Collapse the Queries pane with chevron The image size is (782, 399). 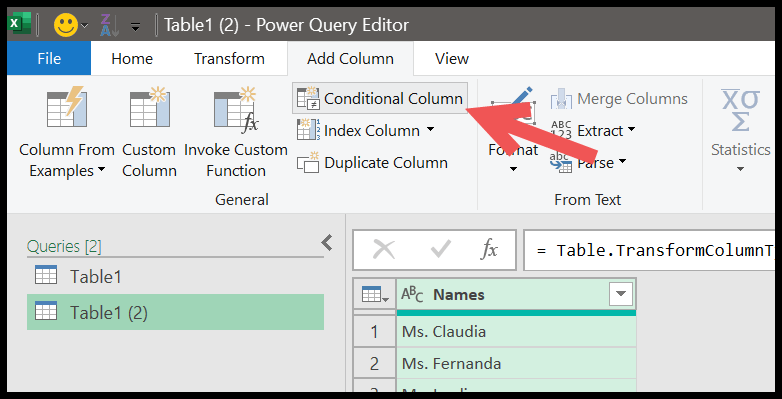click(x=327, y=243)
